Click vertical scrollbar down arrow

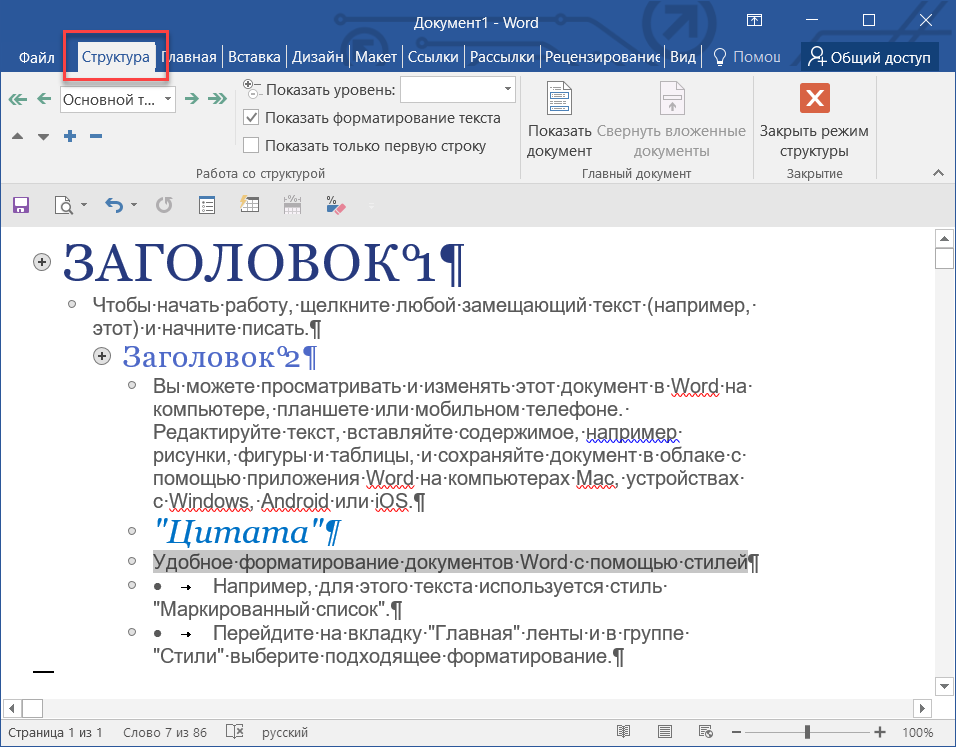point(944,687)
